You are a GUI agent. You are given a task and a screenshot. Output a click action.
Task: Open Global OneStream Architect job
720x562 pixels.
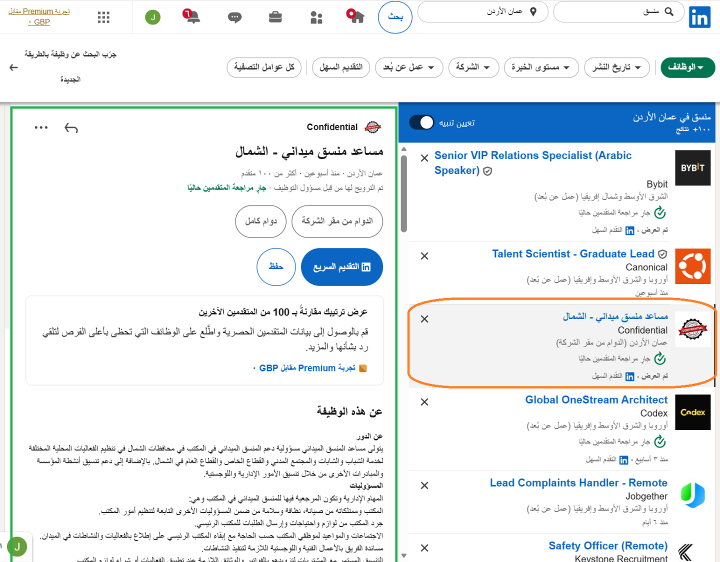pyautogui.click(x=596, y=400)
